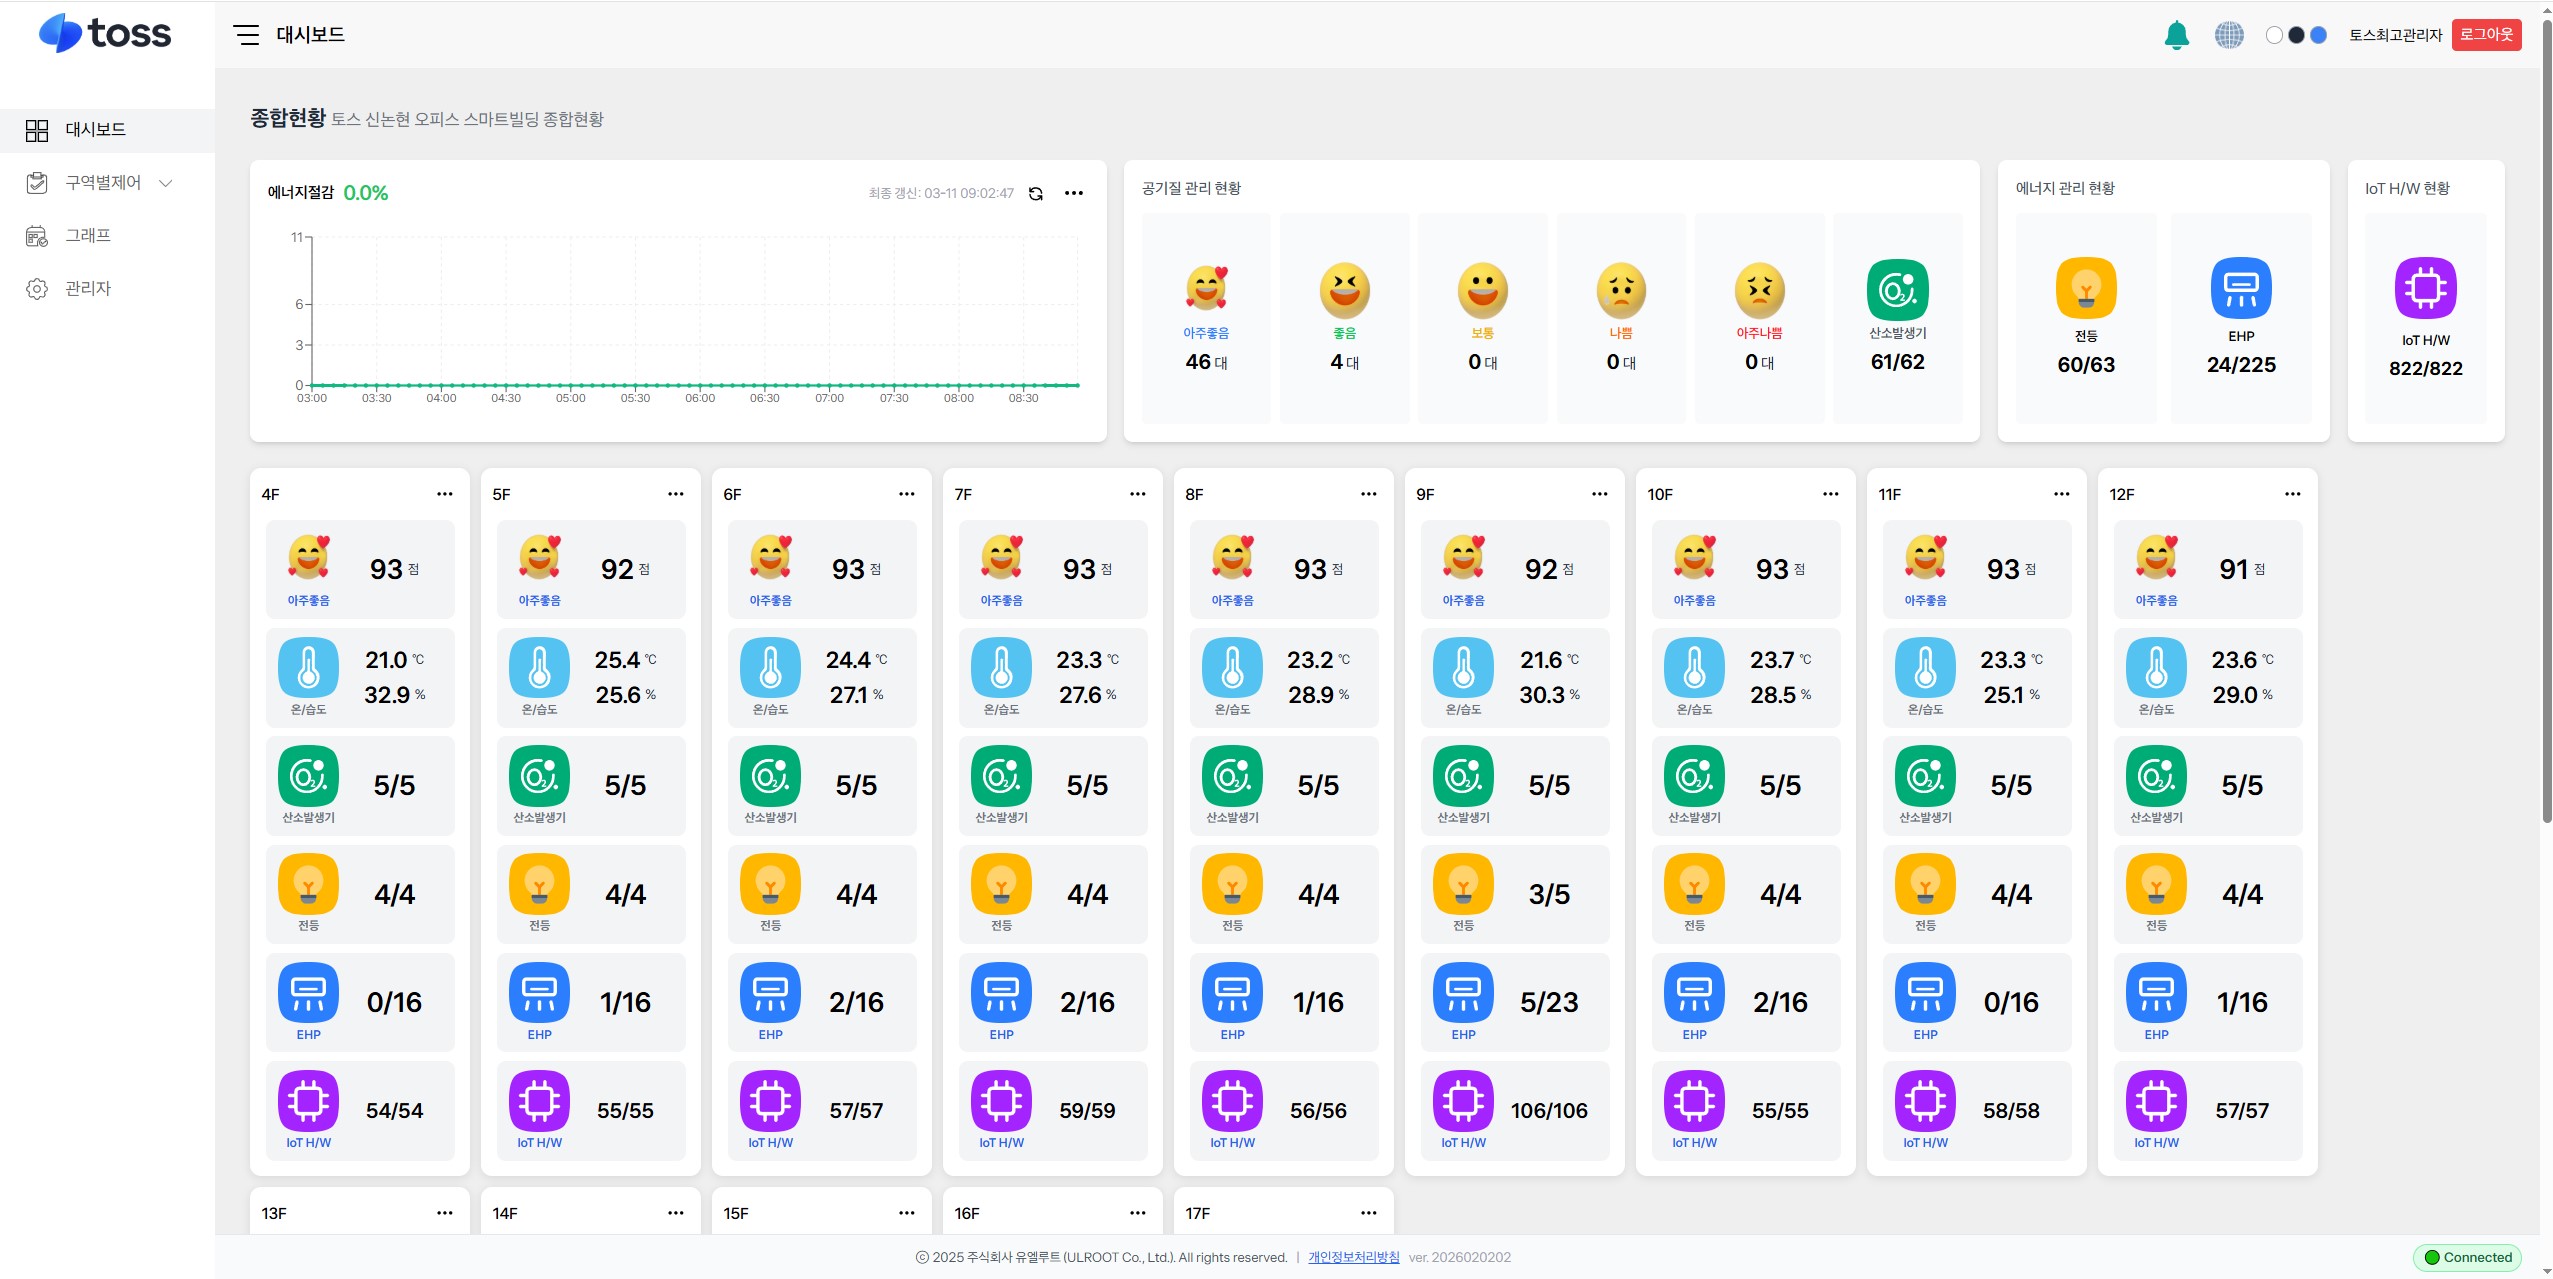Viewport: 2553px width, 1279px height.
Task: Click the 9F lighting bulb icon
Action: click(x=1463, y=884)
